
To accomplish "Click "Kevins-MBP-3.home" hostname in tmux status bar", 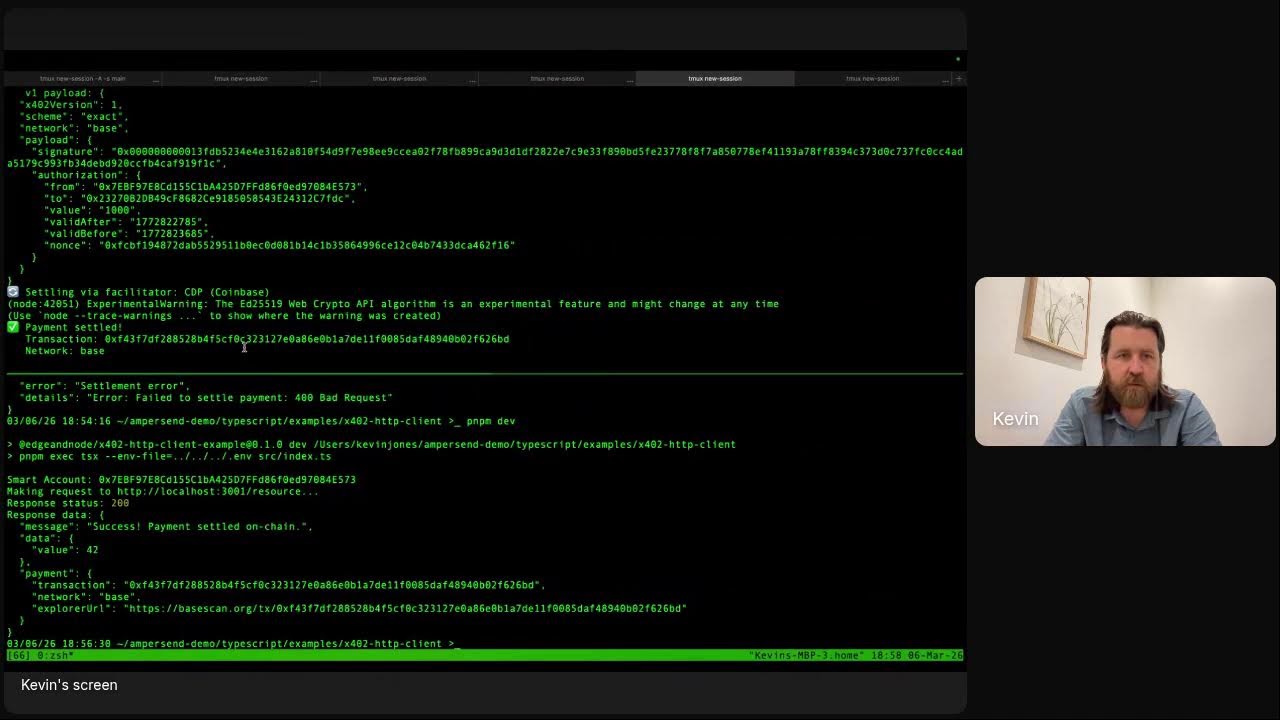I will (x=805, y=655).
